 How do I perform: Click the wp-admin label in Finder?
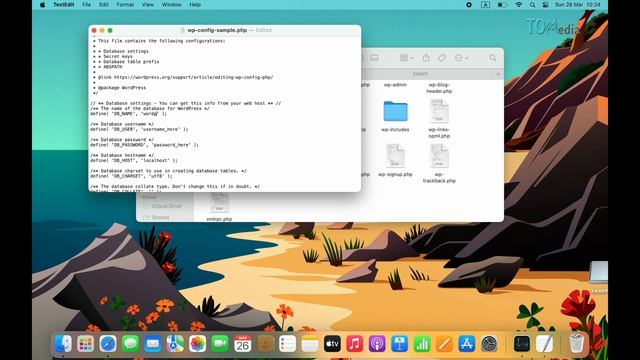395,85
